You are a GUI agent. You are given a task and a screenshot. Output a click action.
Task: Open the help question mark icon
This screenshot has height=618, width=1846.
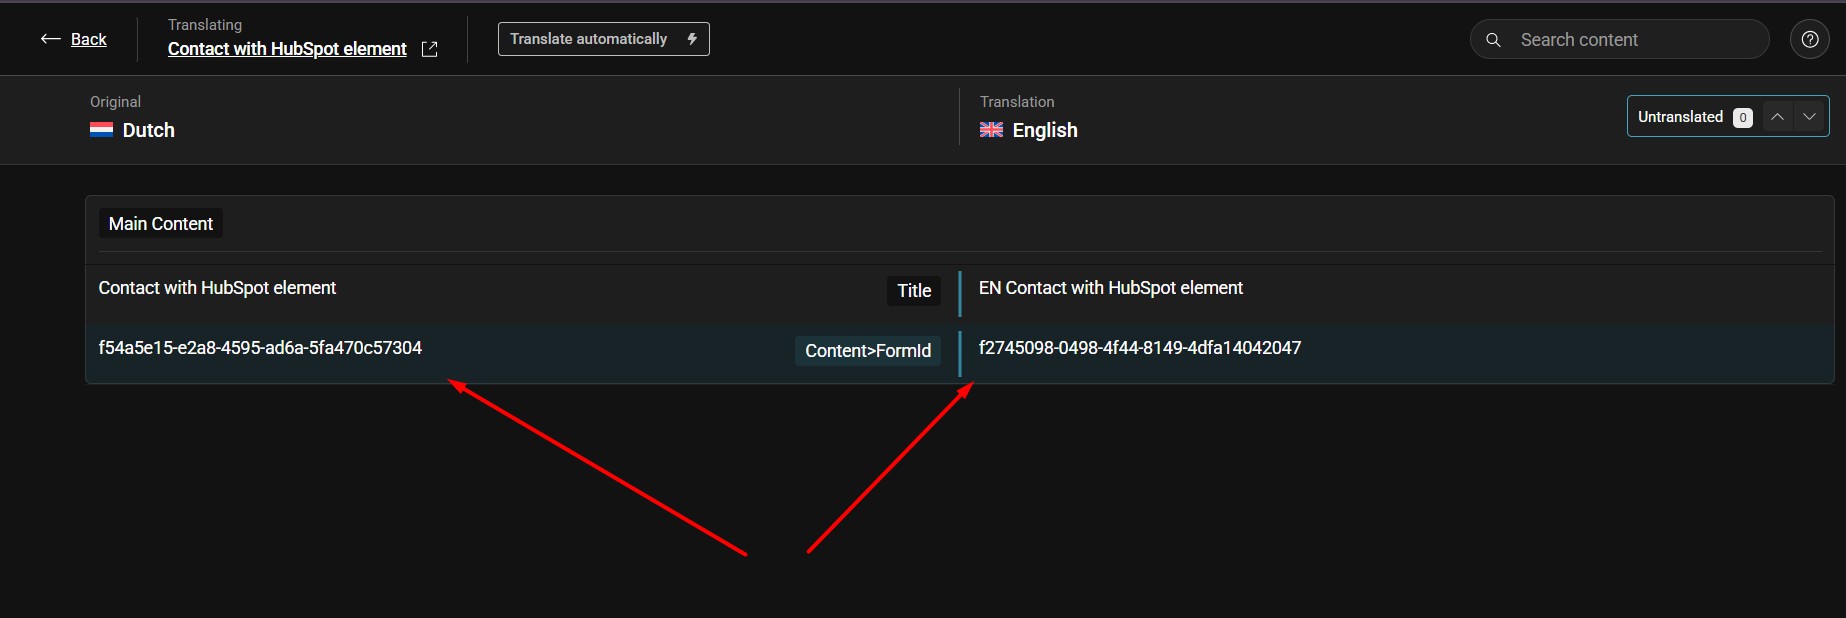point(1810,40)
